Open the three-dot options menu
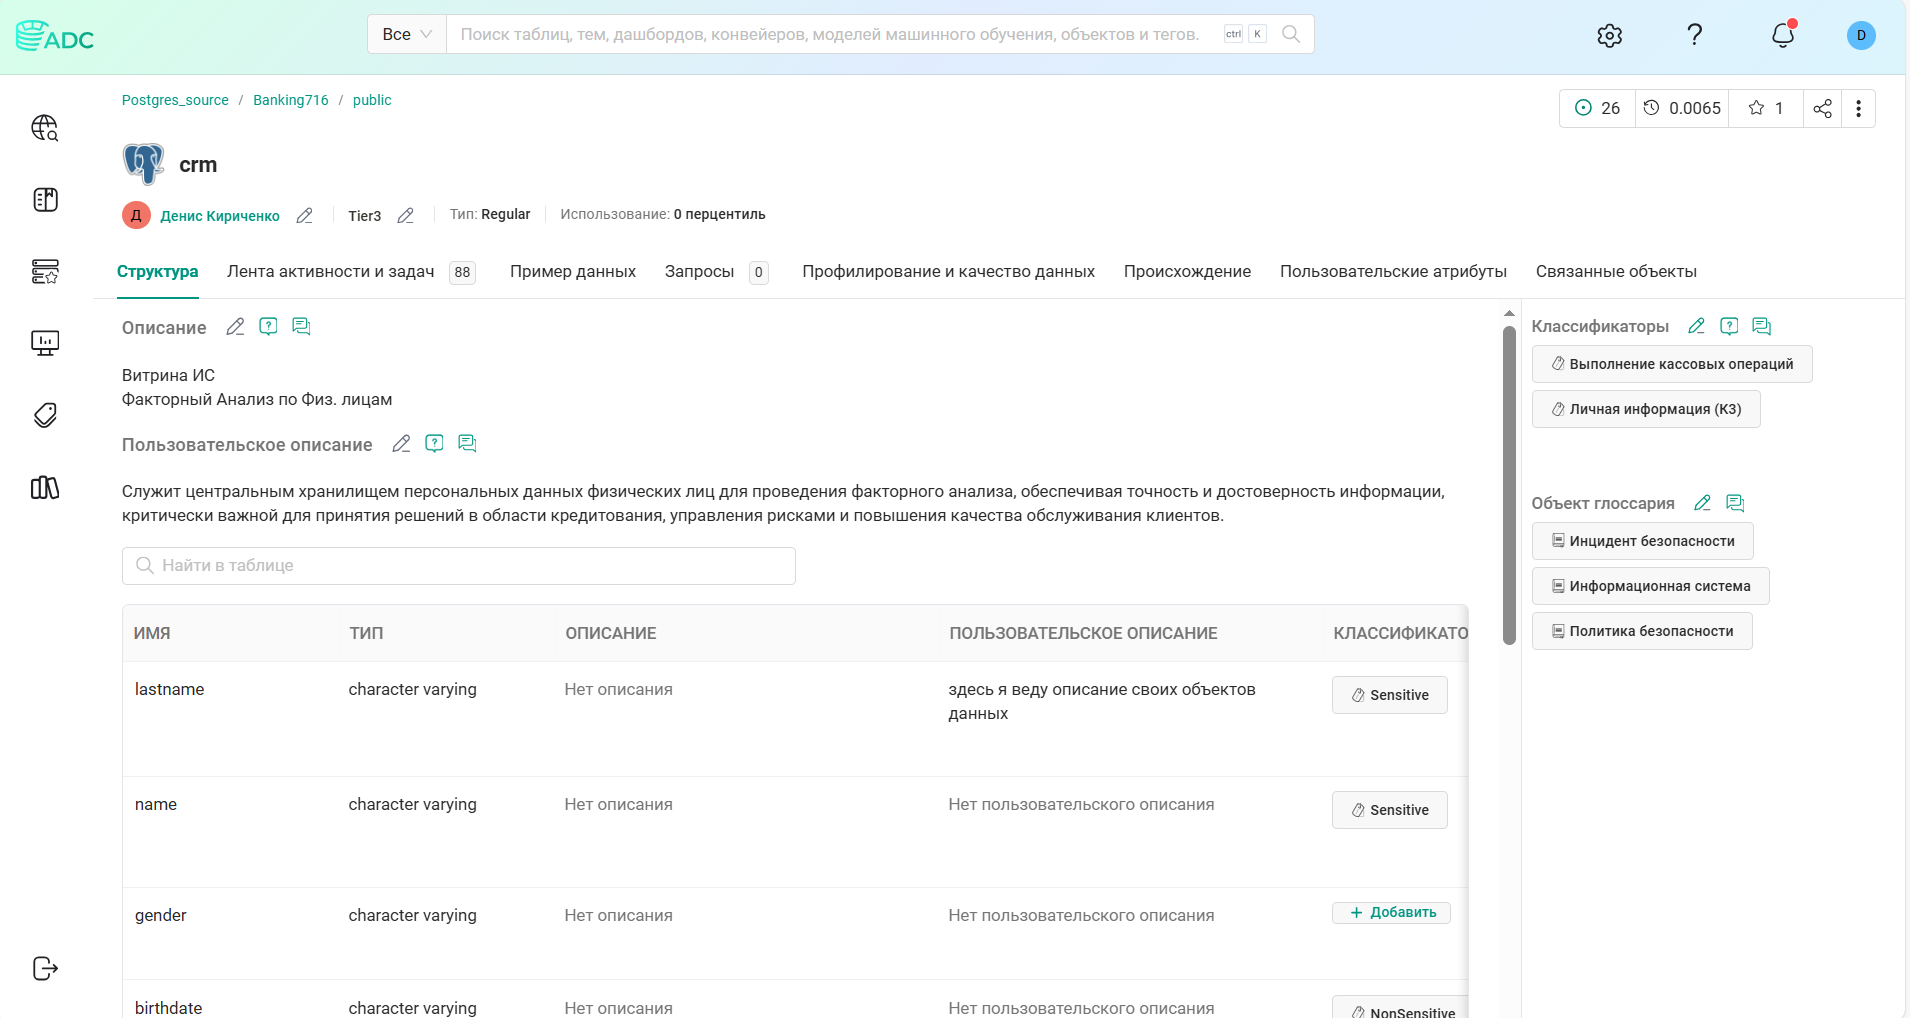The height and width of the screenshot is (1018, 1910). pos(1859,108)
